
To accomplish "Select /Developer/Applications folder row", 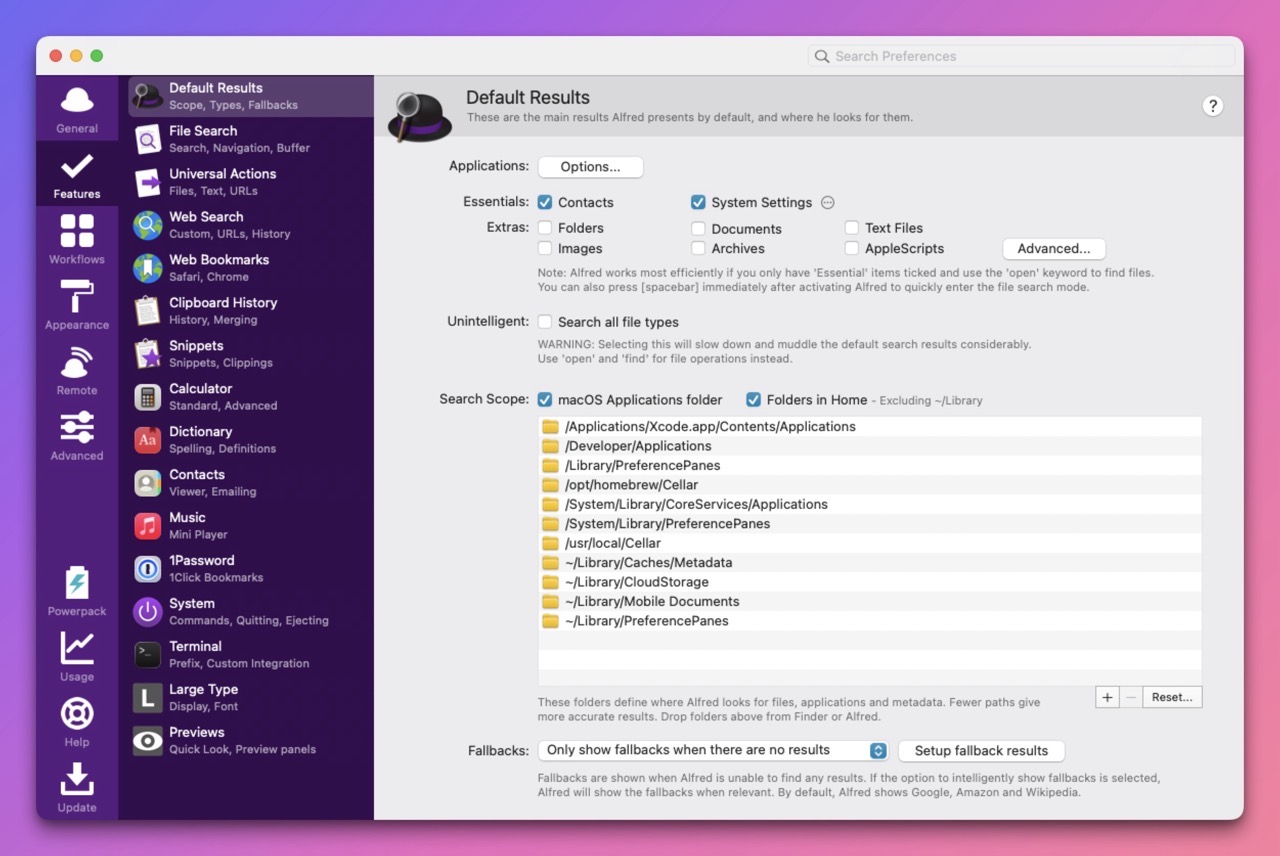I will coord(869,446).
